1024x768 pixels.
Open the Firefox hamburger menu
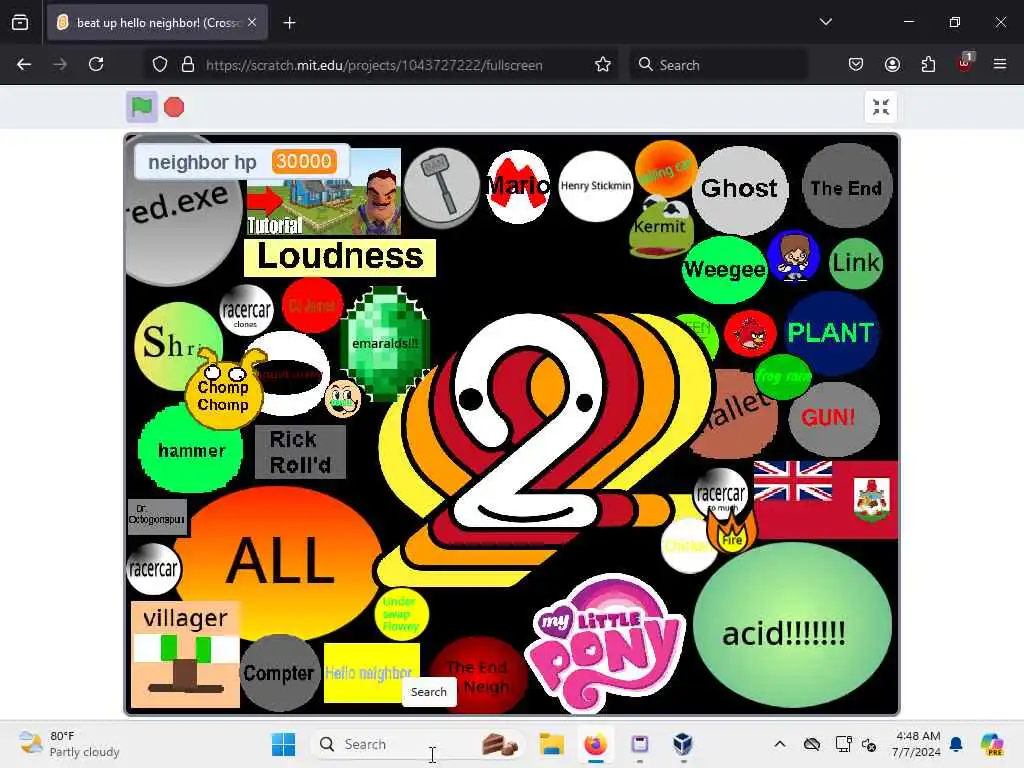coord(999,64)
